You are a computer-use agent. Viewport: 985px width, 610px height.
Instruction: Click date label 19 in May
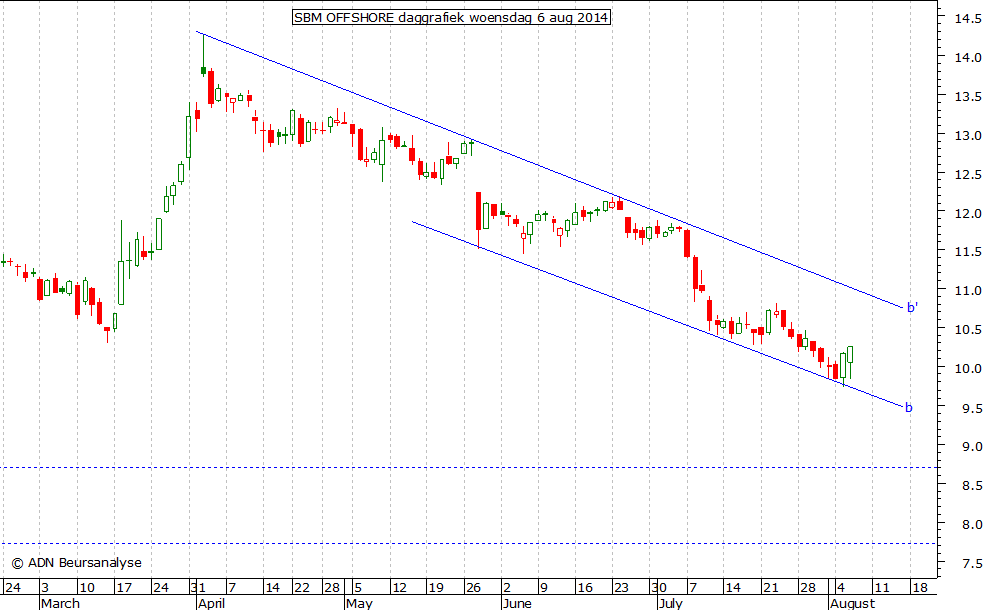point(435,587)
